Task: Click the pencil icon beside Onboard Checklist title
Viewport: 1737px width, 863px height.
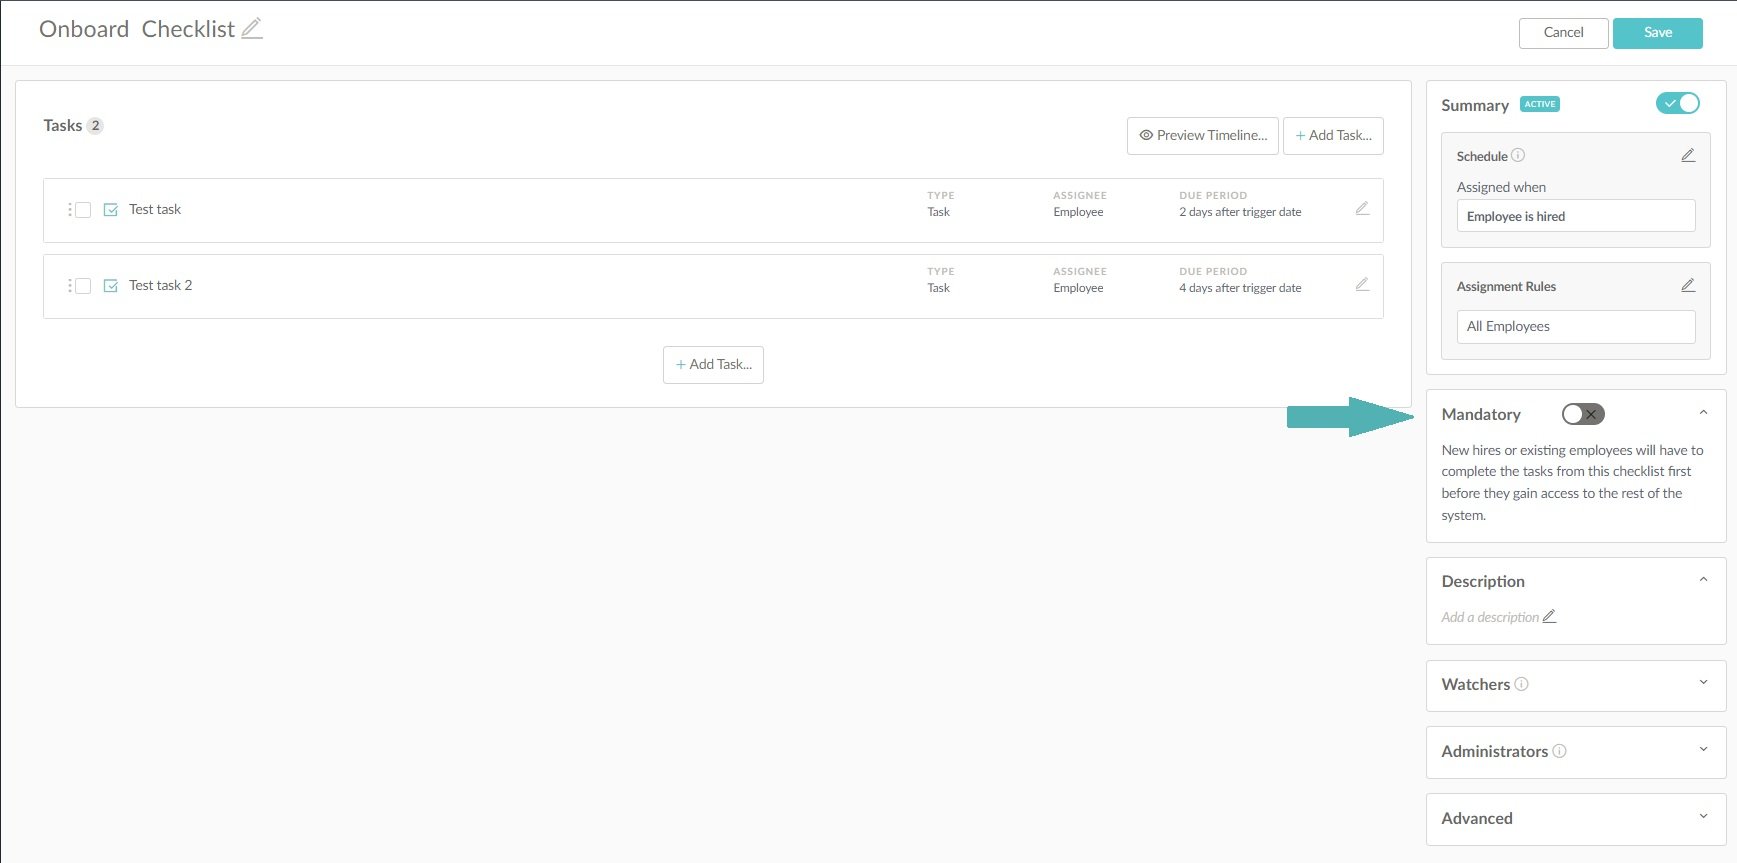Action: click(x=252, y=29)
